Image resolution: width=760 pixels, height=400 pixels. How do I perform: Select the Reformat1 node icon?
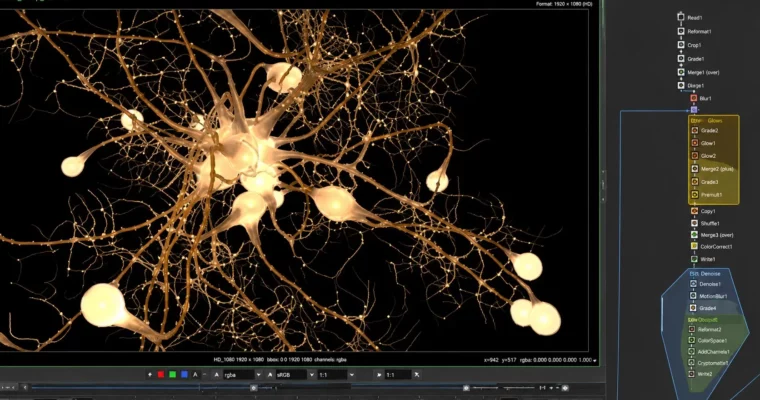click(x=681, y=31)
